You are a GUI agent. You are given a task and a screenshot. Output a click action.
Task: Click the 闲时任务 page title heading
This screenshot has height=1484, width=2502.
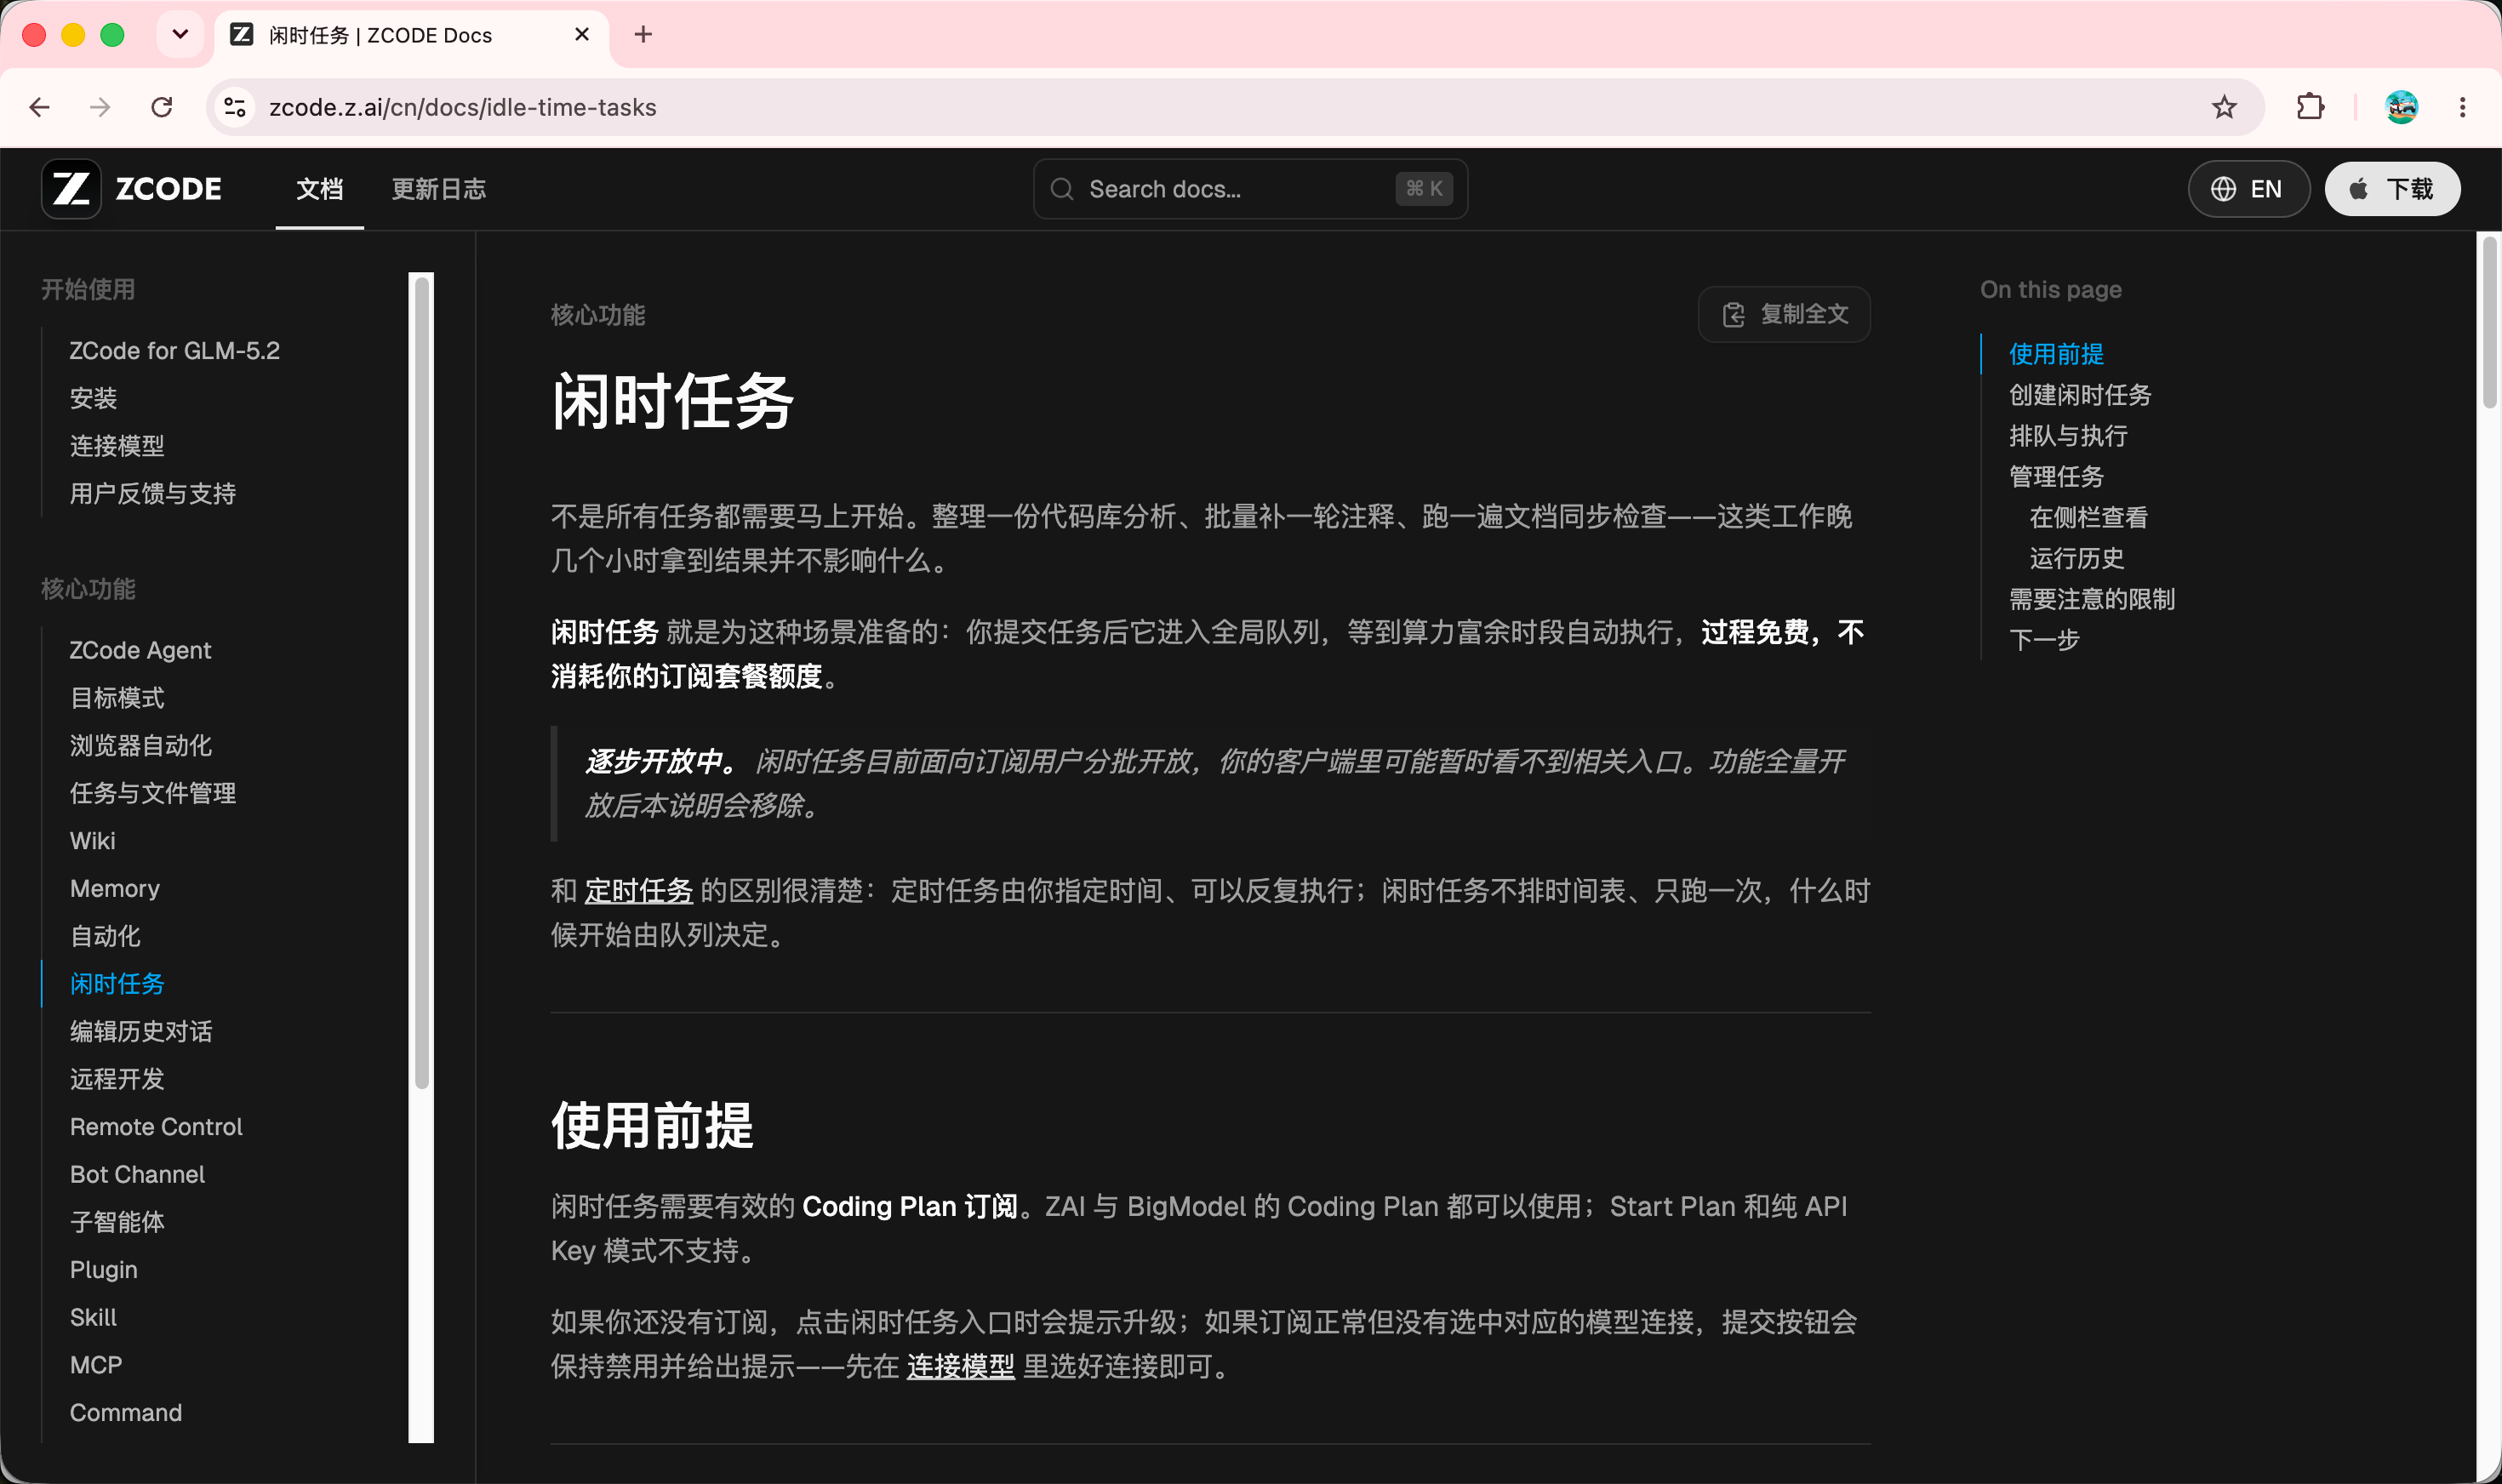[672, 403]
